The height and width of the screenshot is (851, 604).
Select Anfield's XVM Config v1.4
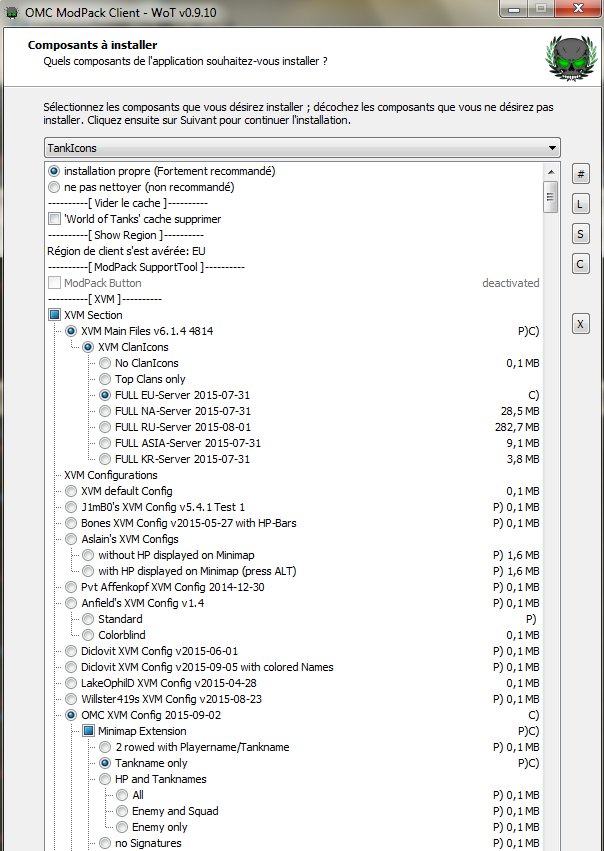coord(71,603)
